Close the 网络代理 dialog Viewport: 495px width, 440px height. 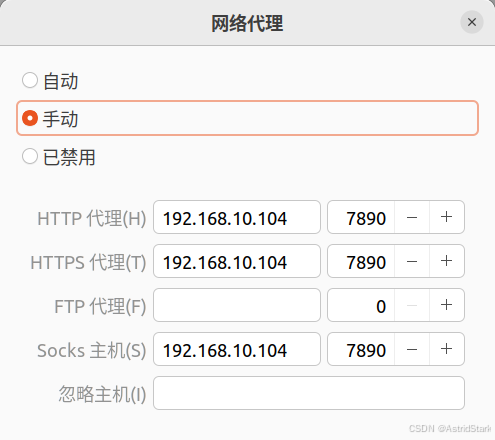tap(472, 22)
